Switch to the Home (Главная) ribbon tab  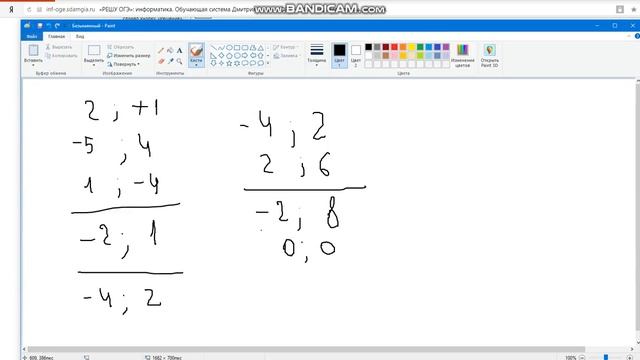56,36
